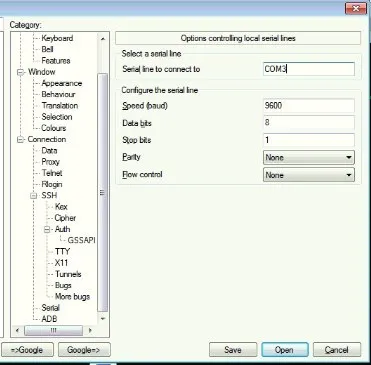The width and height of the screenshot is (371, 365).
Task: Click the Open button
Action: point(285,350)
